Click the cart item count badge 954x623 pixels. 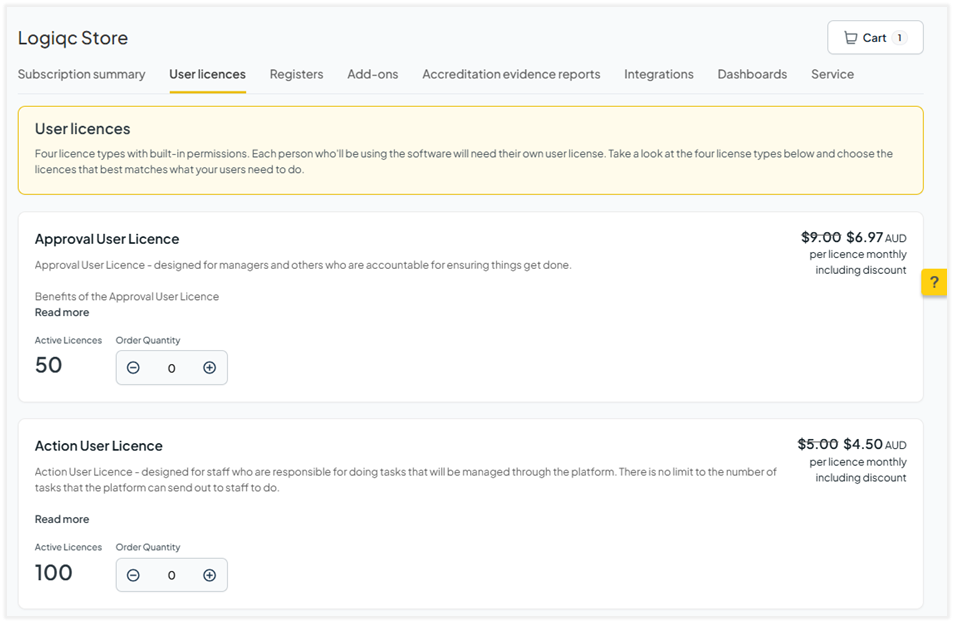point(899,38)
